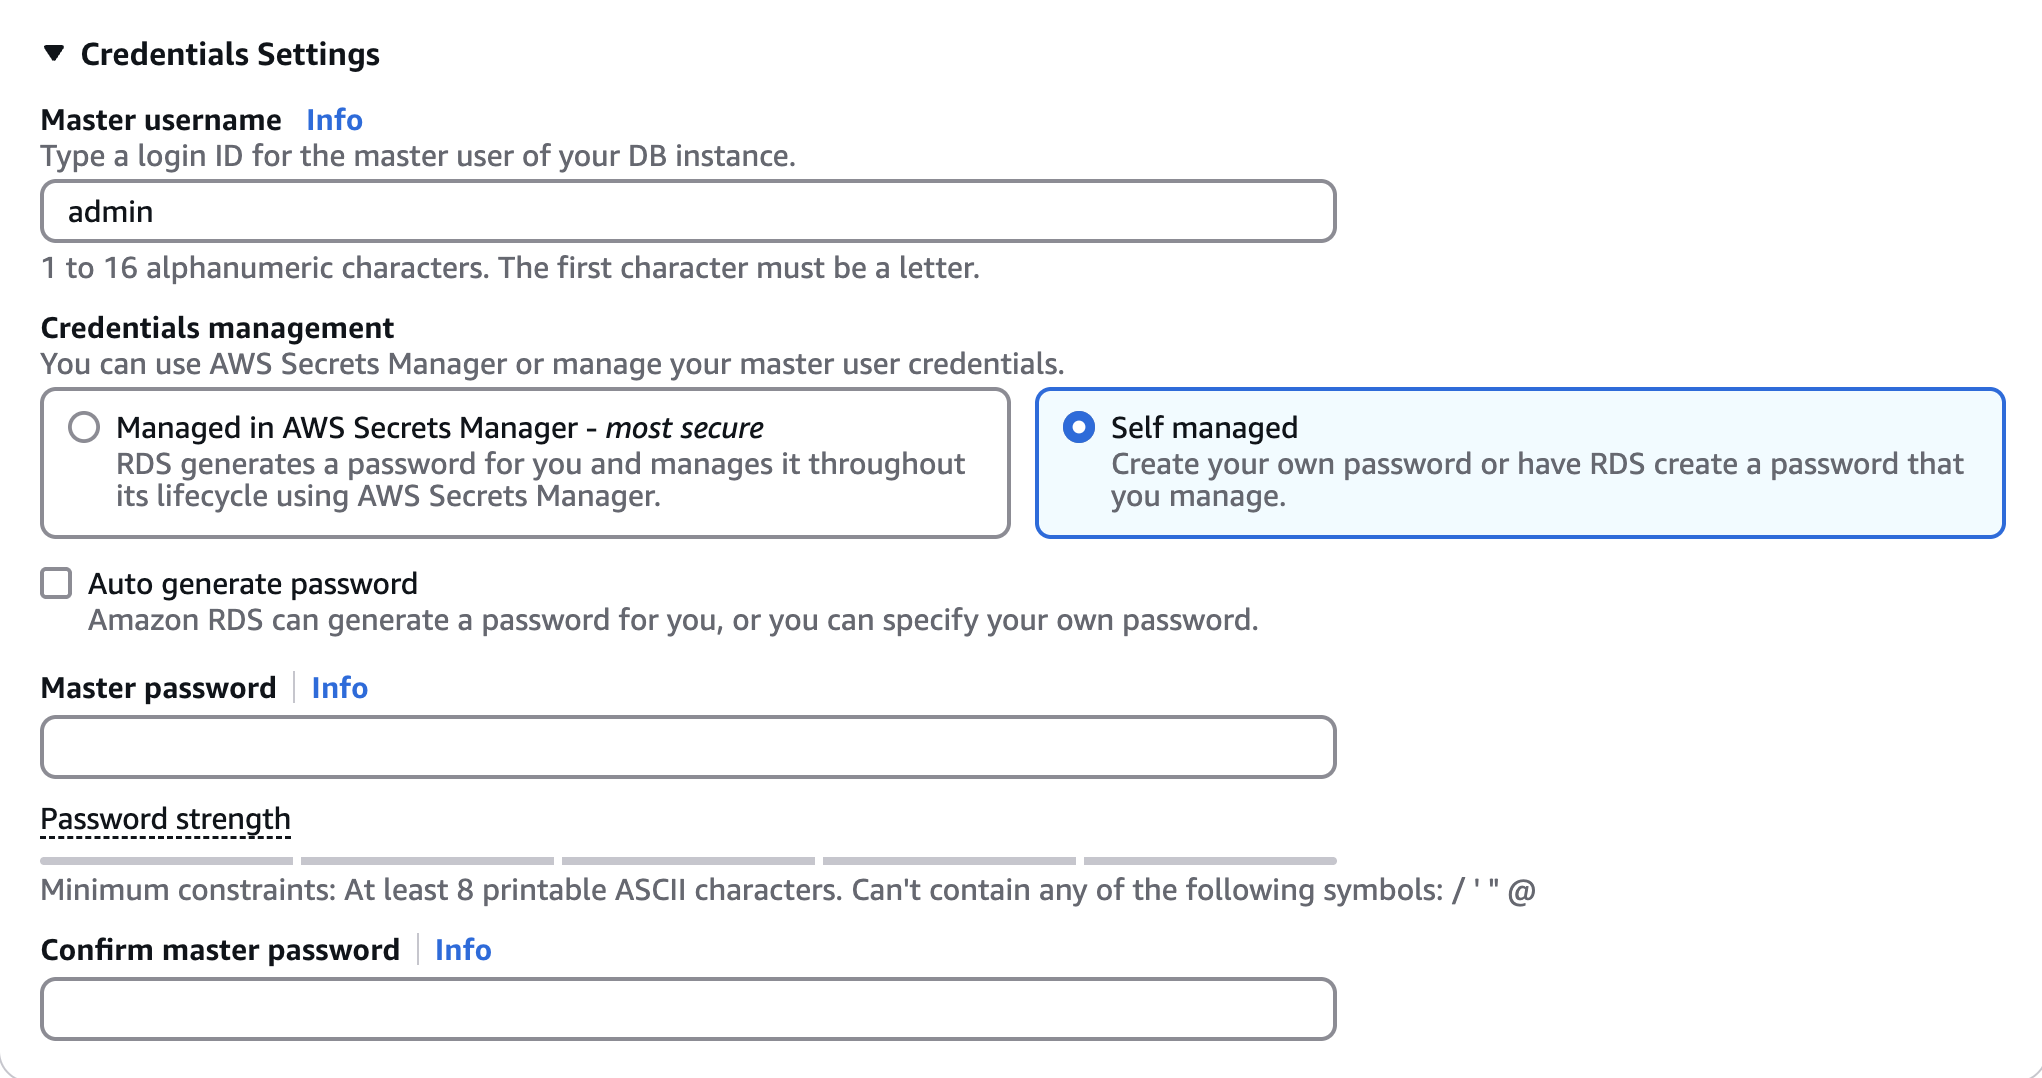This screenshot has width=2042, height=1078.
Task: Click the bold Master username label
Action: click(161, 120)
